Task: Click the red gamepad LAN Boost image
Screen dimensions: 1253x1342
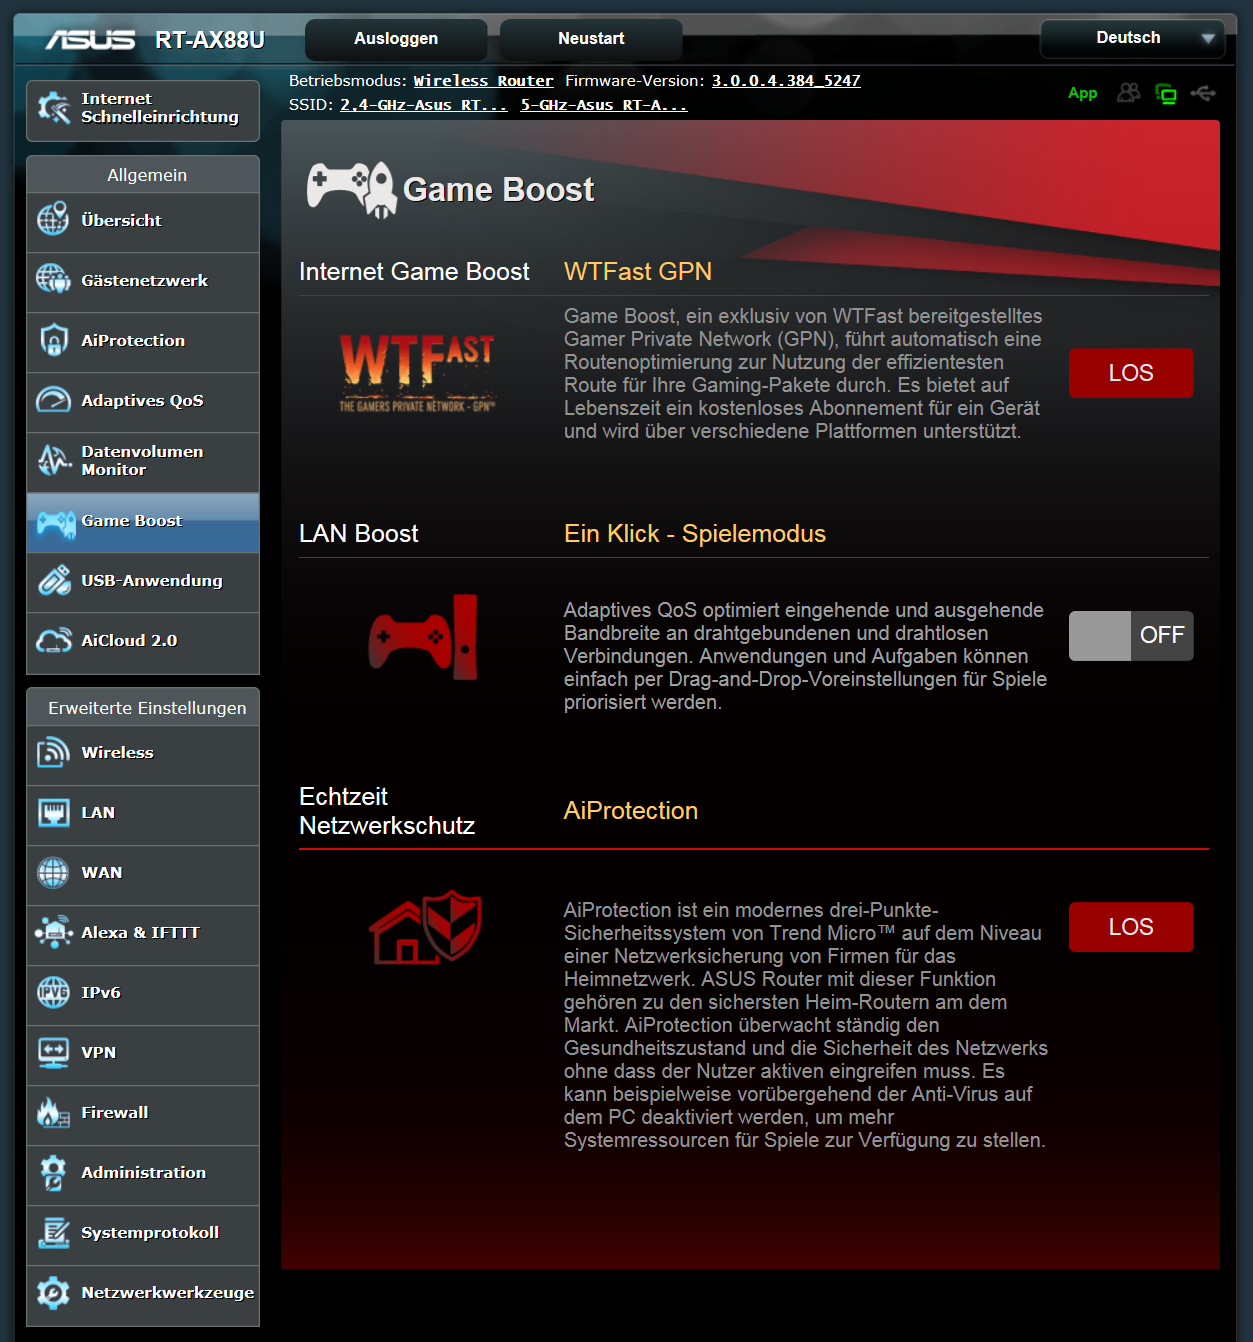Action: [x=423, y=637]
